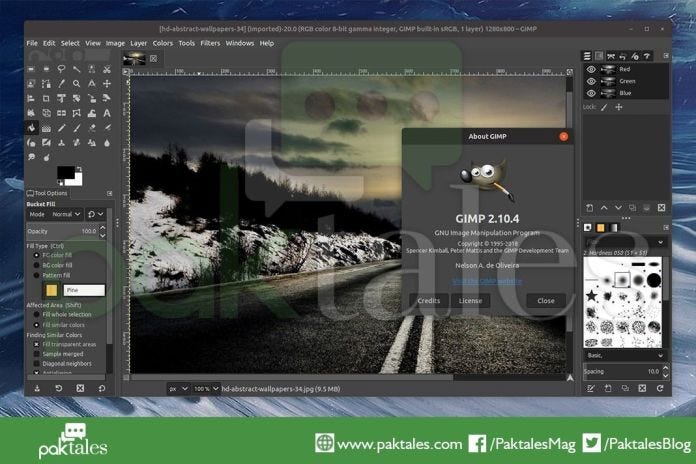Open the Tool Options tab menu
Viewport: 696px width, 464px height.
[110, 194]
